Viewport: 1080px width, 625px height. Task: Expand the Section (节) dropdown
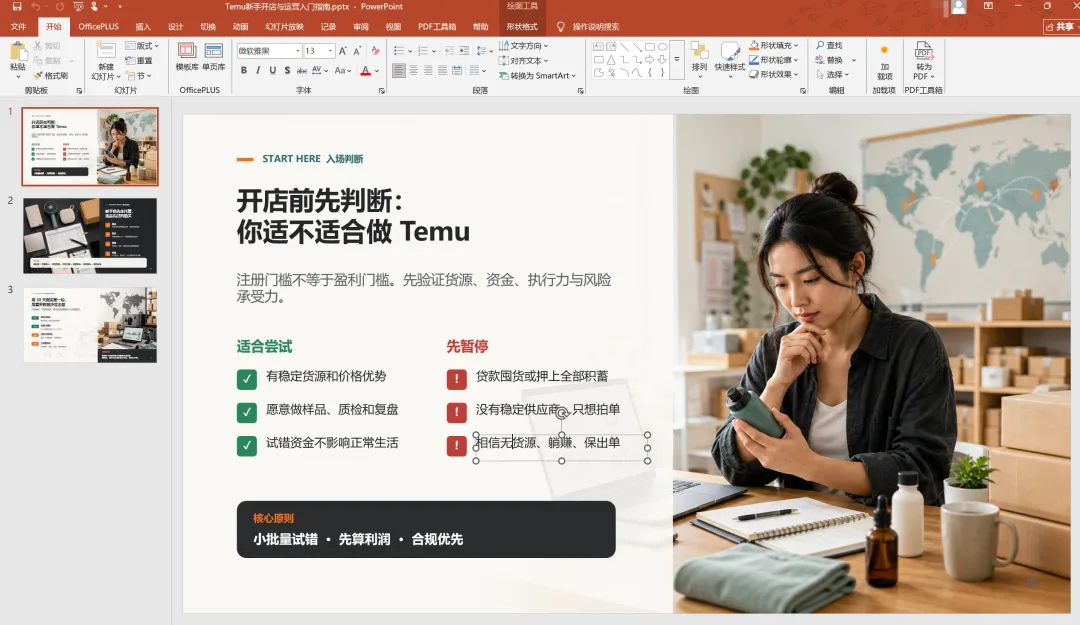[x=139, y=76]
